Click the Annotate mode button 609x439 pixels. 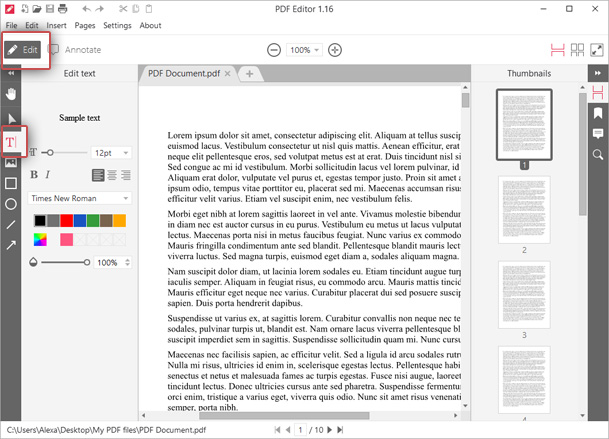point(75,49)
